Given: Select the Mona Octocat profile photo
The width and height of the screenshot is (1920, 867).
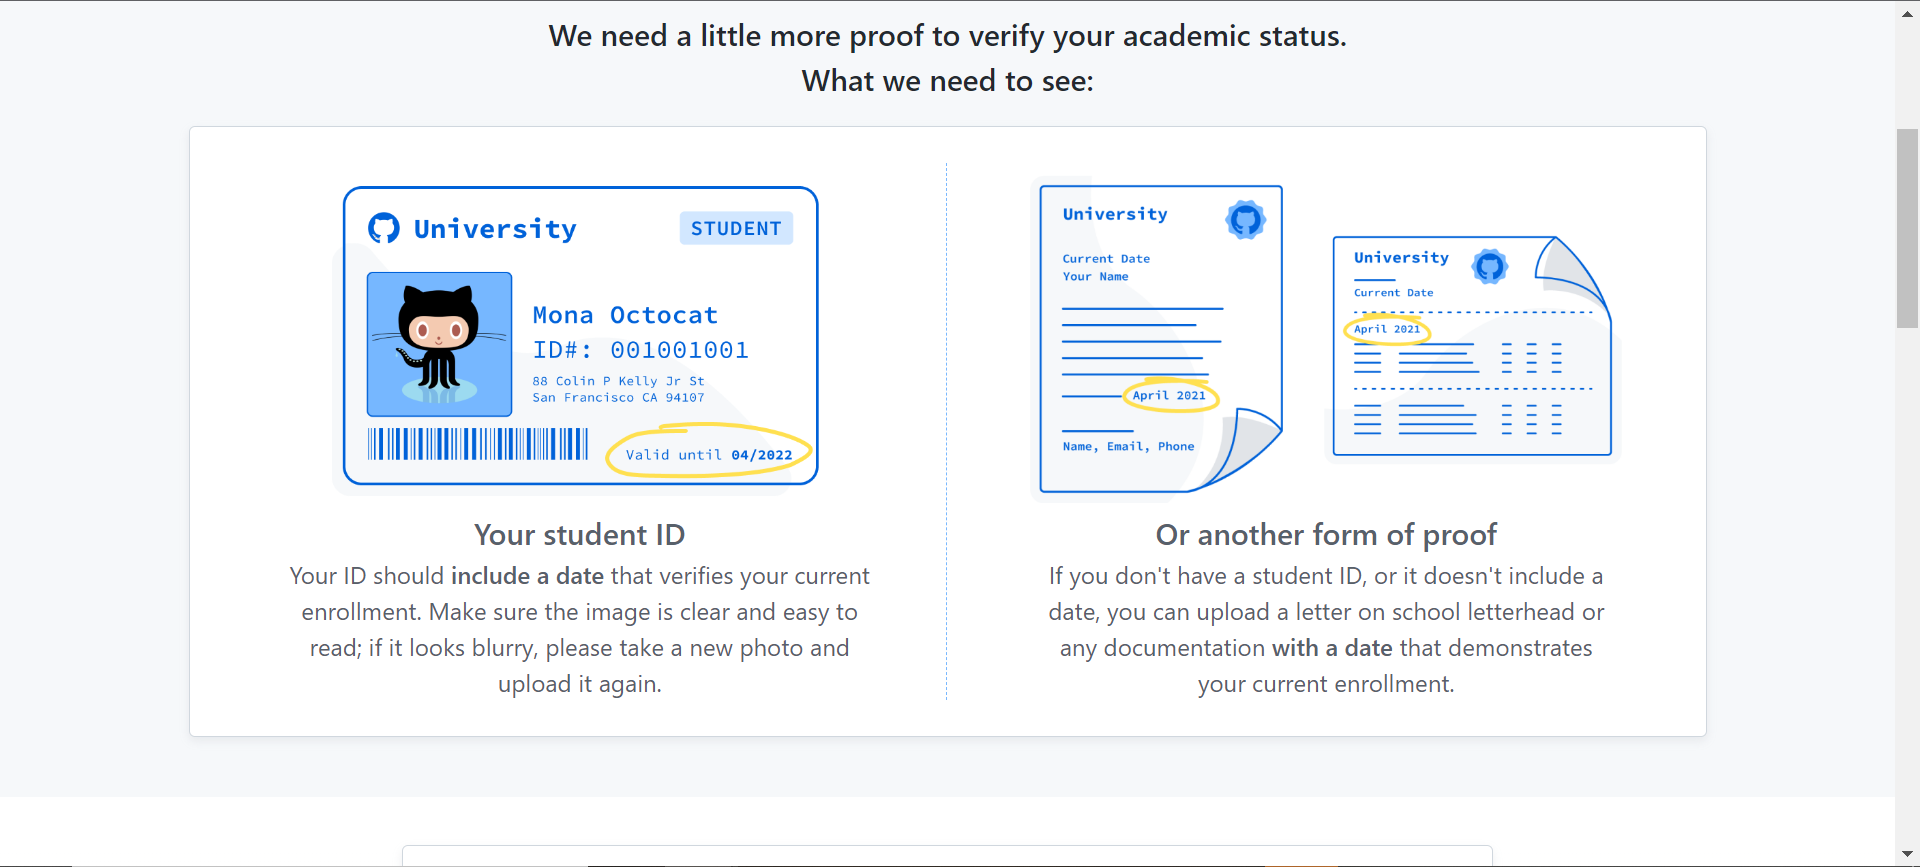Looking at the screenshot, I should pos(438,344).
